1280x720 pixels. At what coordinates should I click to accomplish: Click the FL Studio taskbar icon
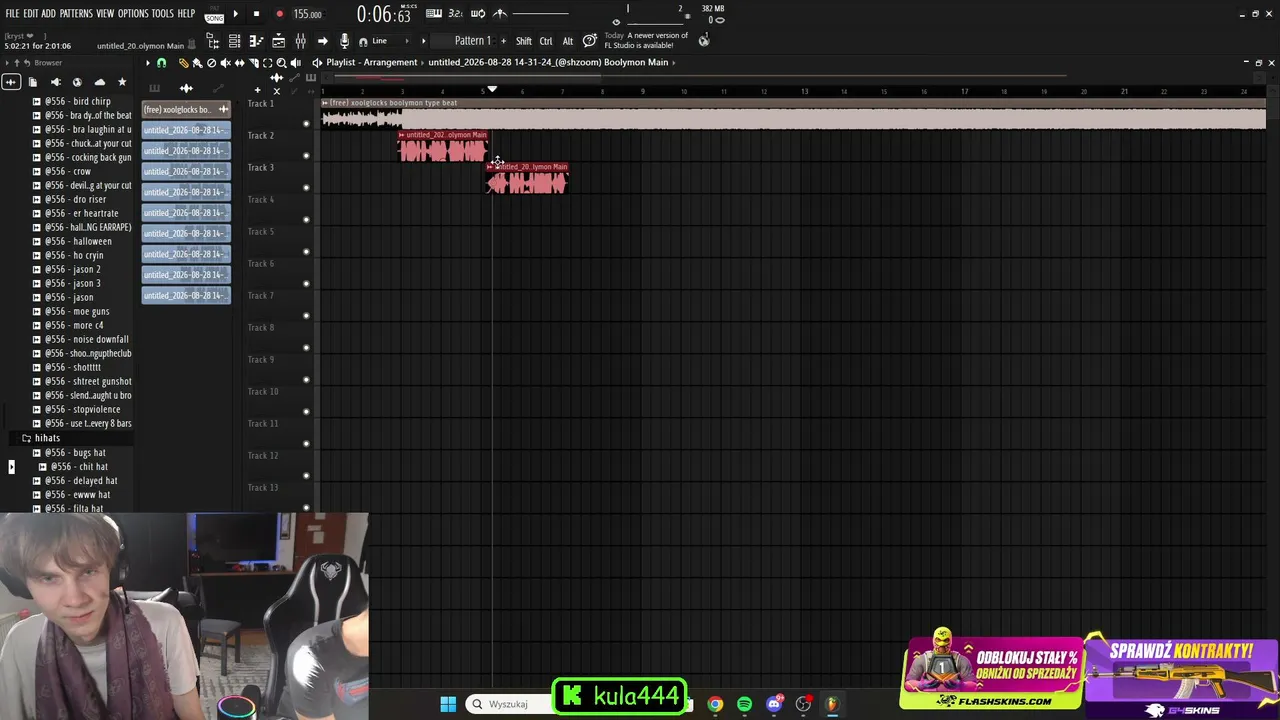pyautogui.click(x=832, y=704)
